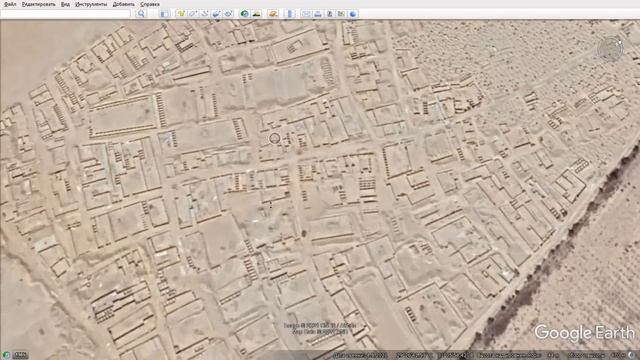Select the add path tool
The width and height of the screenshot is (640, 360).
click(205, 14)
